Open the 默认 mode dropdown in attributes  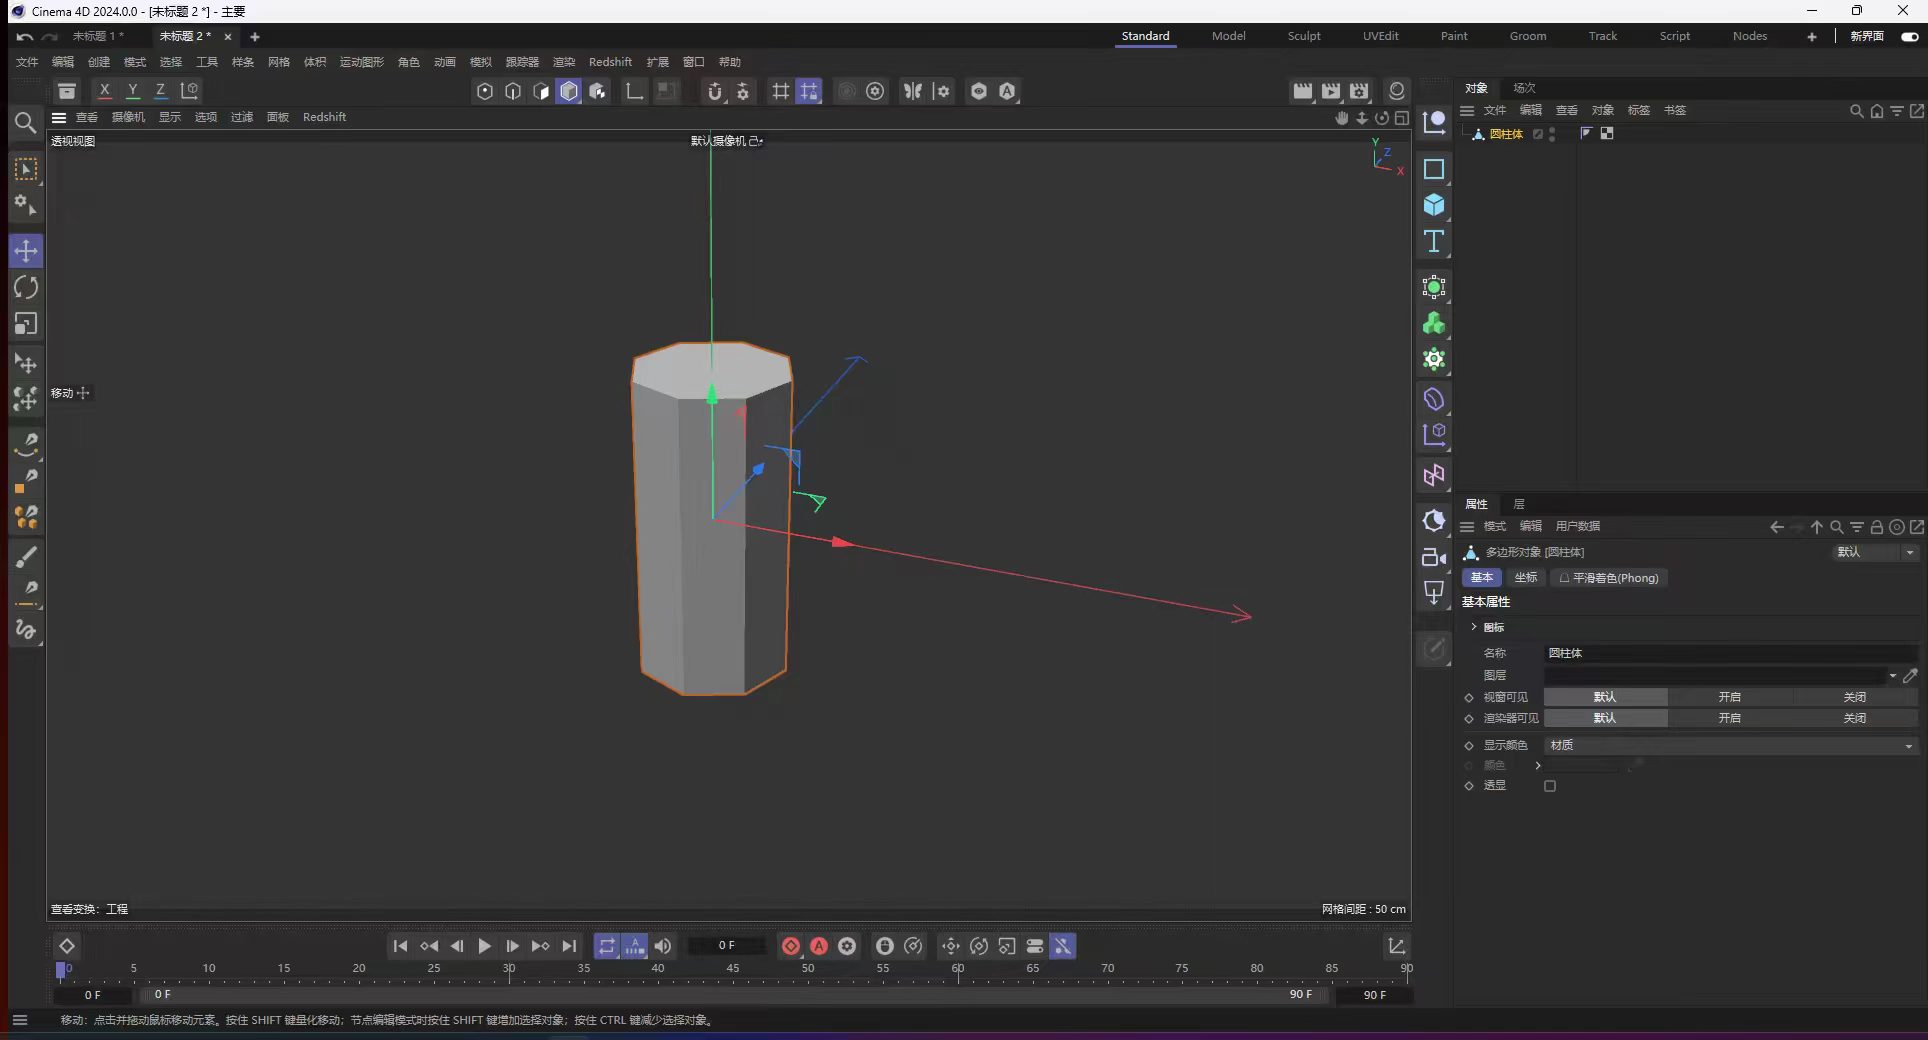click(1875, 552)
